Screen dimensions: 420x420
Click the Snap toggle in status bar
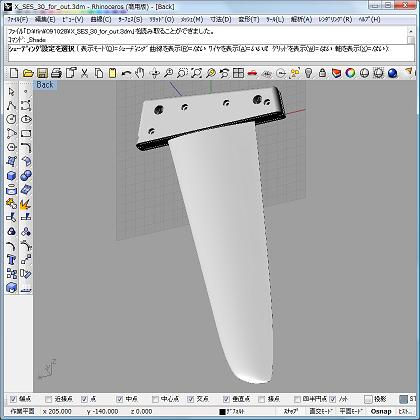coord(291,412)
